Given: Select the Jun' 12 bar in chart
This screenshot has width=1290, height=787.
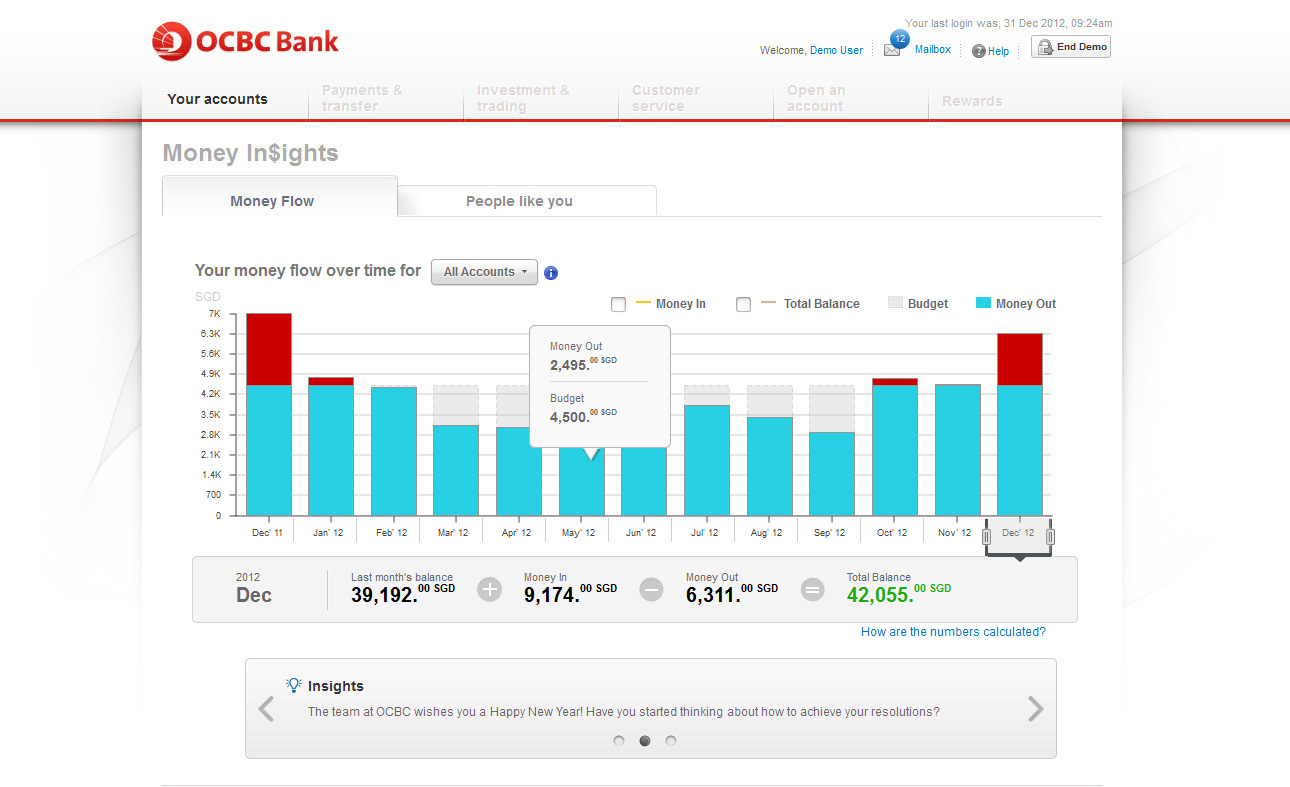Looking at the screenshot, I should tap(644, 480).
